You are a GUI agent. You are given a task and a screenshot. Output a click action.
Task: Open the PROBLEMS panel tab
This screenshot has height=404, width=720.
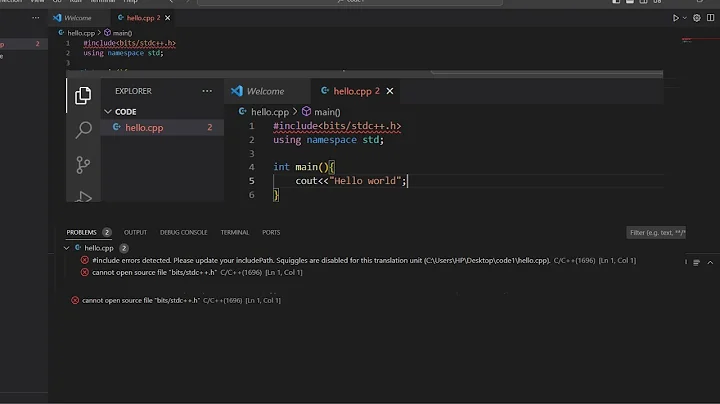coord(81,232)
